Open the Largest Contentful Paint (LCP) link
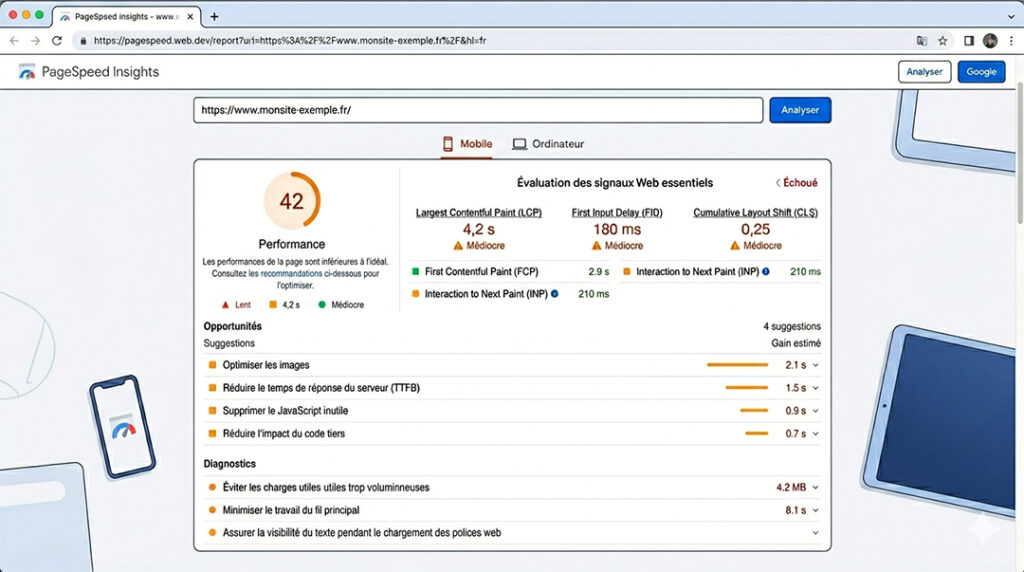 pyautogui.click(x=478, y=213)
